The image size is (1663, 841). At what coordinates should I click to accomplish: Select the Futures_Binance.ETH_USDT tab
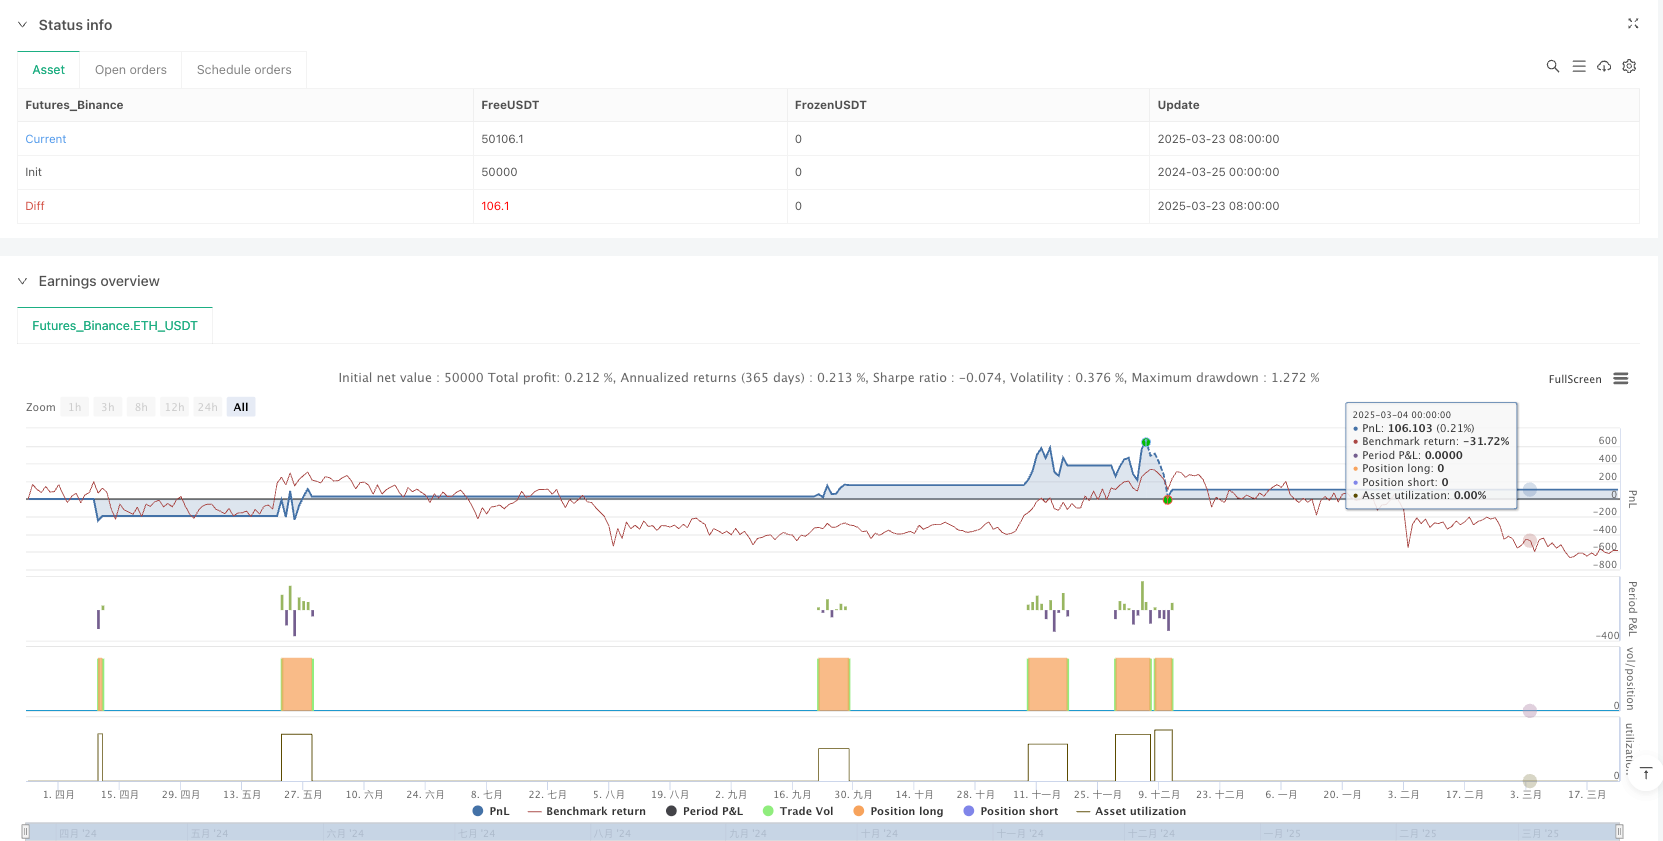[x=115, y=326]
